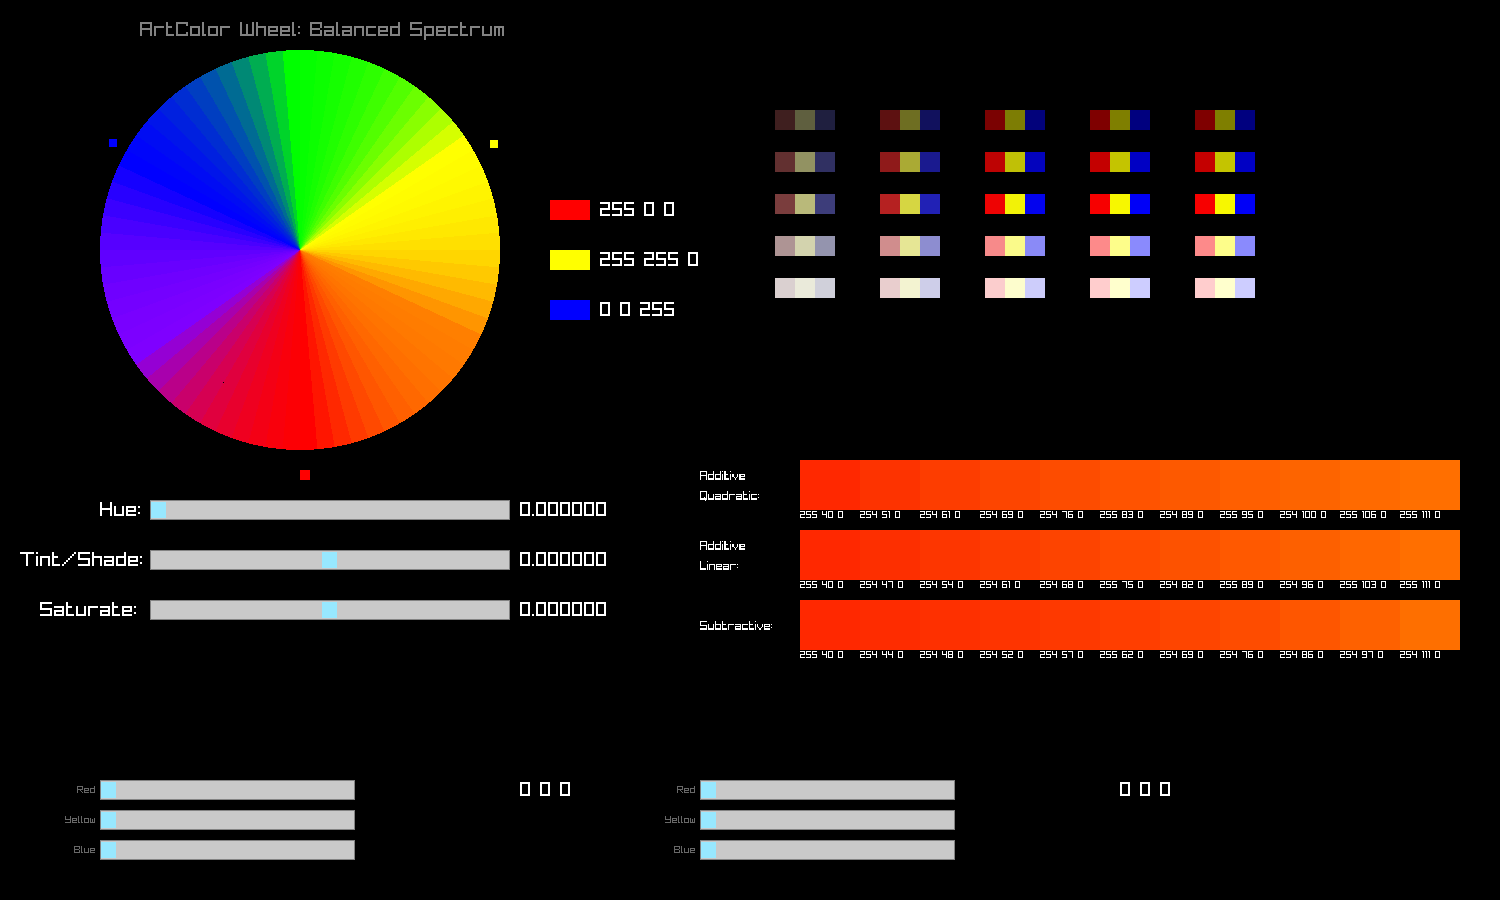Click the small blue marker beside the wheel
The image size is (1500, 900).
(x=113, y=143)
